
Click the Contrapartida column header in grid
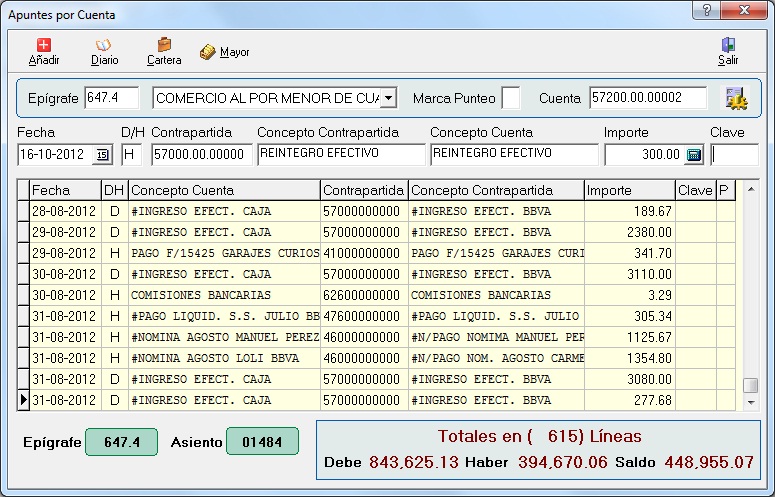pyautogui.click(x=364, y=190)
